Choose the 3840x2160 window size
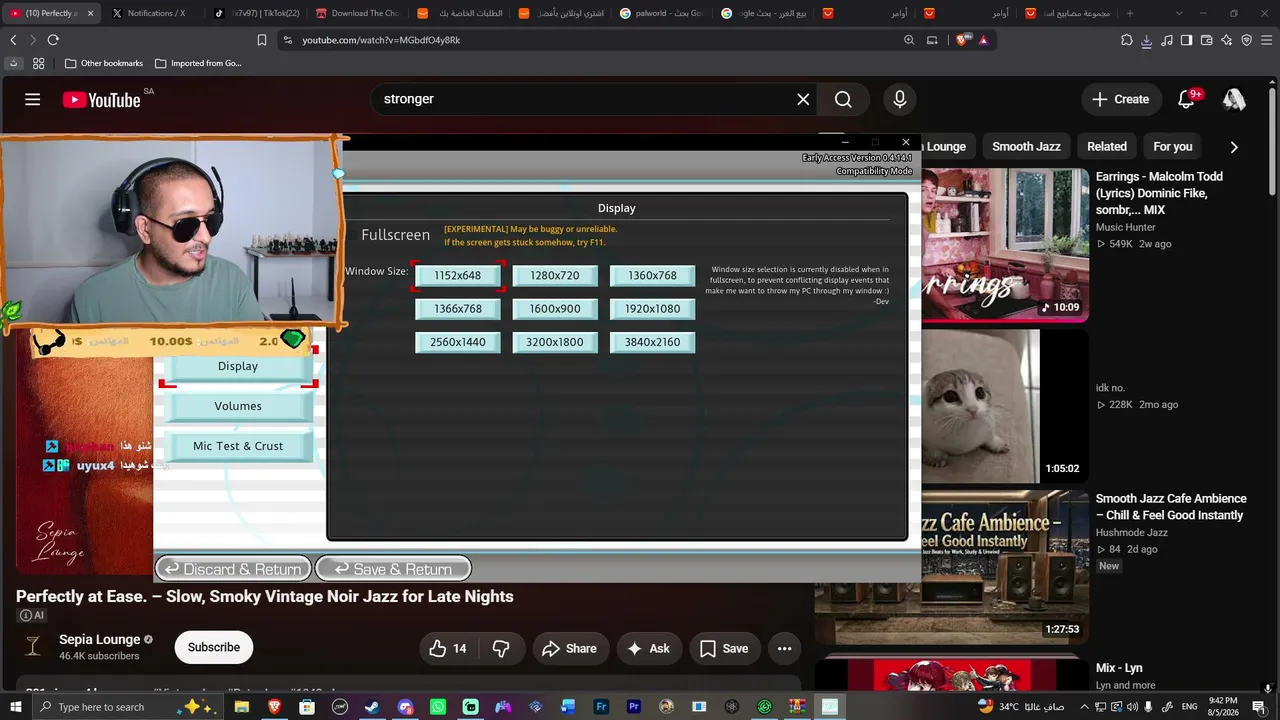Image resolution: width=1280 pixels, height=720 pixels. [x=652, y=342]
